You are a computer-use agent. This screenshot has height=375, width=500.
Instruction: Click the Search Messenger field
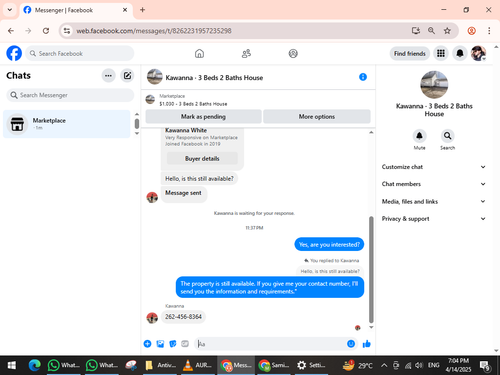click(x=70, y=95)
